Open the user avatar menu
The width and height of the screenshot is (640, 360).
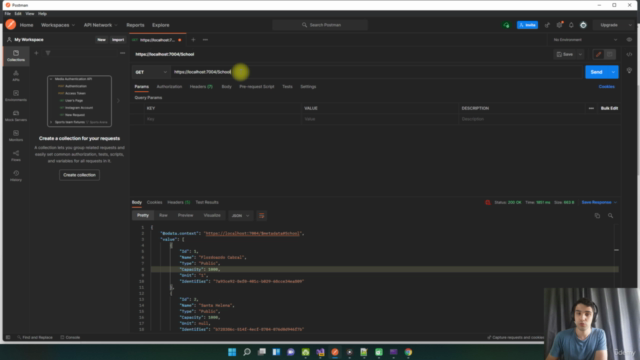pyautogui.click(x=583, y=25)
